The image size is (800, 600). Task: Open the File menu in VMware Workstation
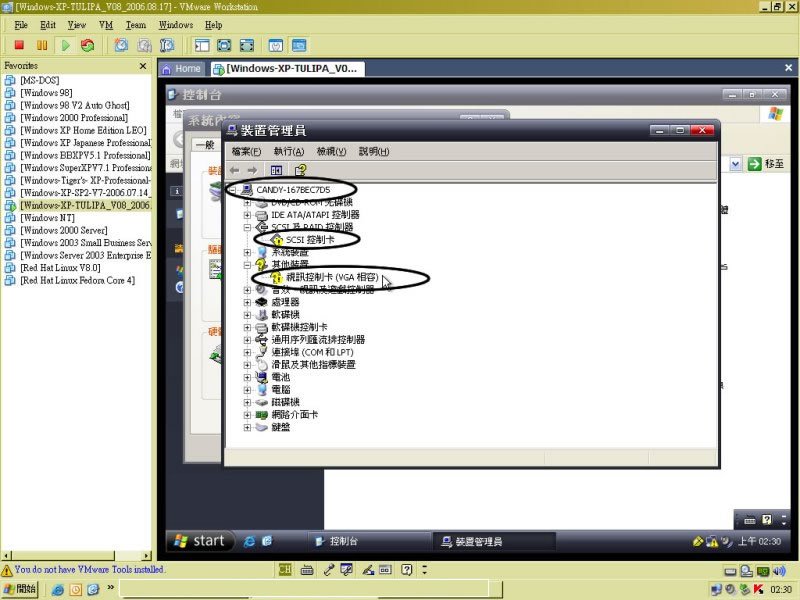click(21, 25)
